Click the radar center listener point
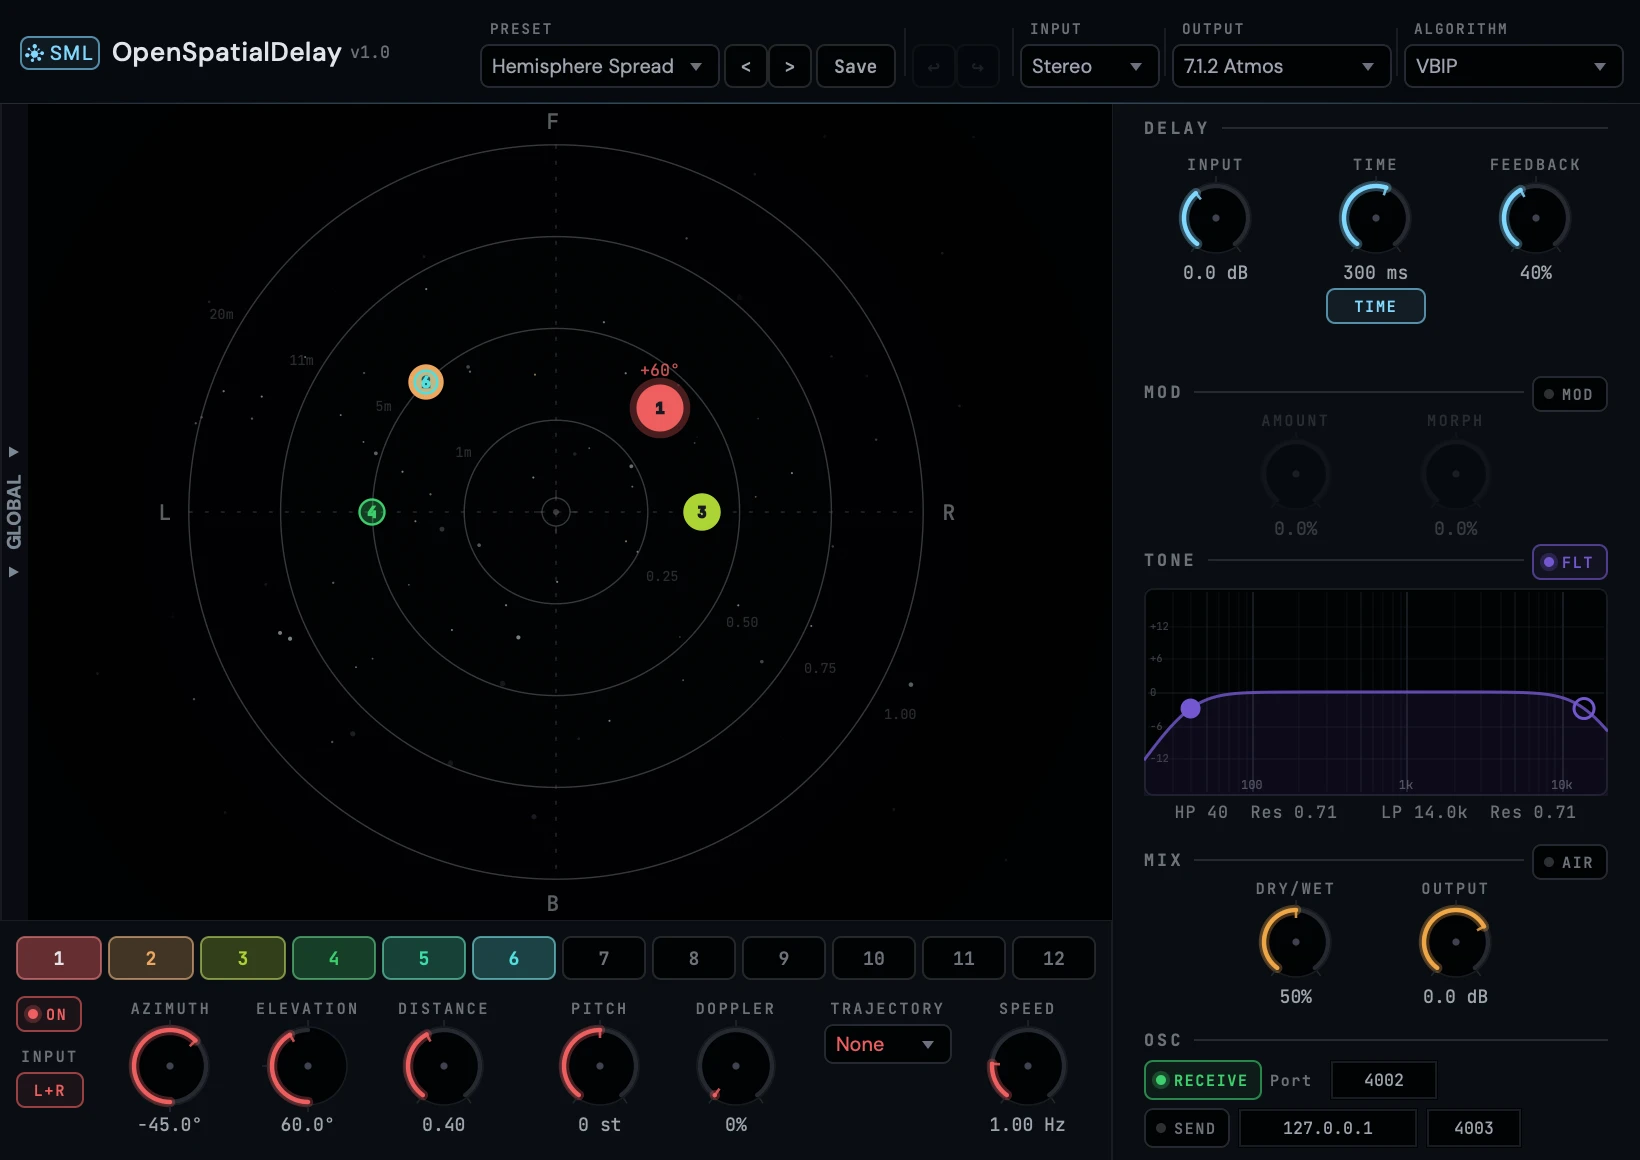Screen dimensions: 1640x1160 (x=556, y=512)
